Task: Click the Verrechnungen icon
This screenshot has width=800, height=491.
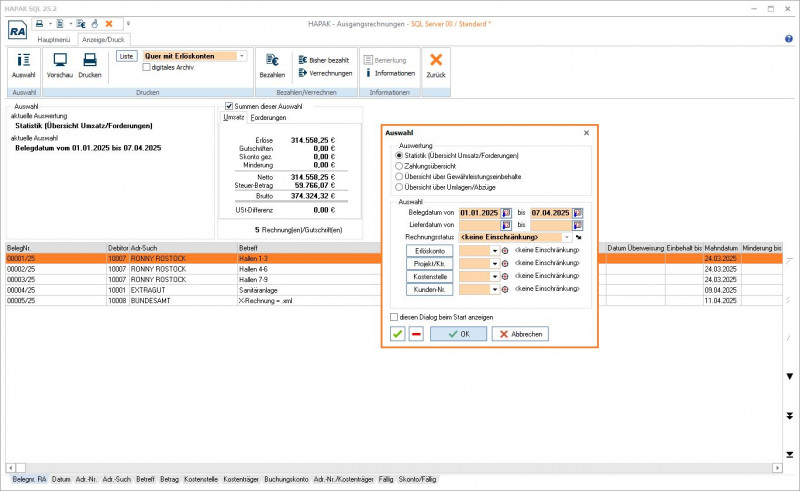Action: pos(325,73)
